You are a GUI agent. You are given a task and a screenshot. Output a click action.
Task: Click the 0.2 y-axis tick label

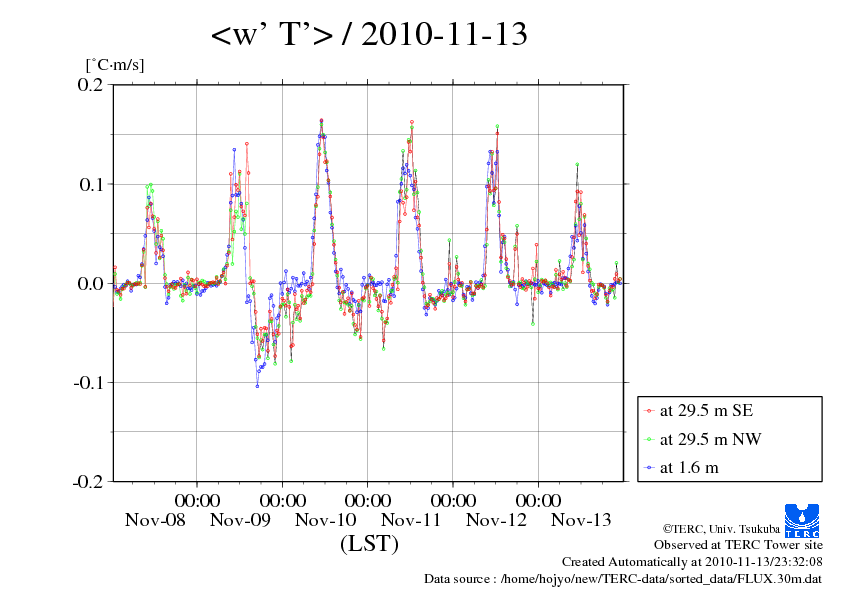coord(91,85)
